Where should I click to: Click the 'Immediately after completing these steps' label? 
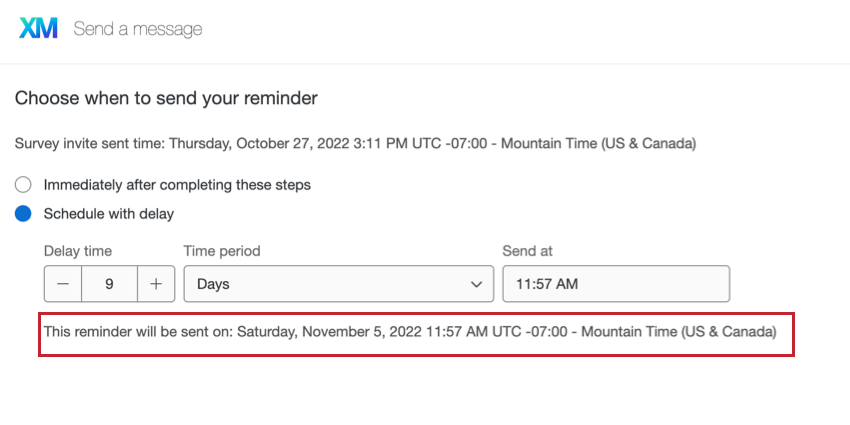177,185
